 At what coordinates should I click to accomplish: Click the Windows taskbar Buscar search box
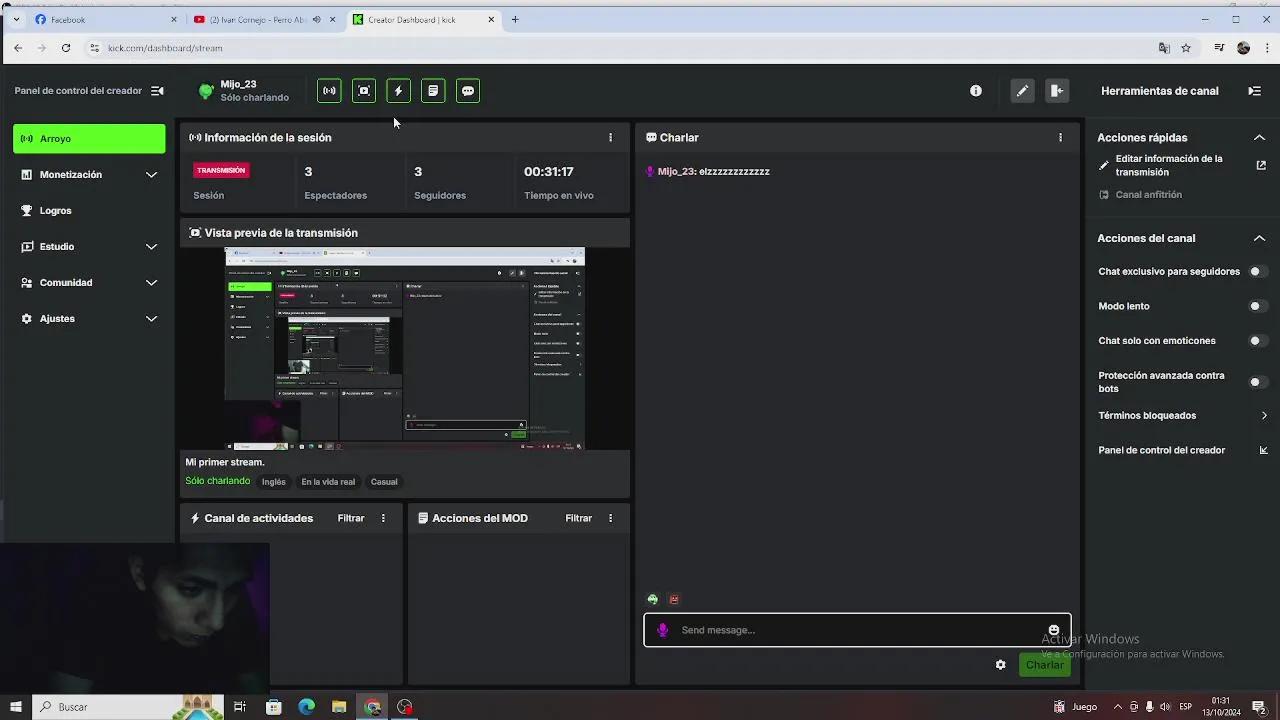point(127,707)
